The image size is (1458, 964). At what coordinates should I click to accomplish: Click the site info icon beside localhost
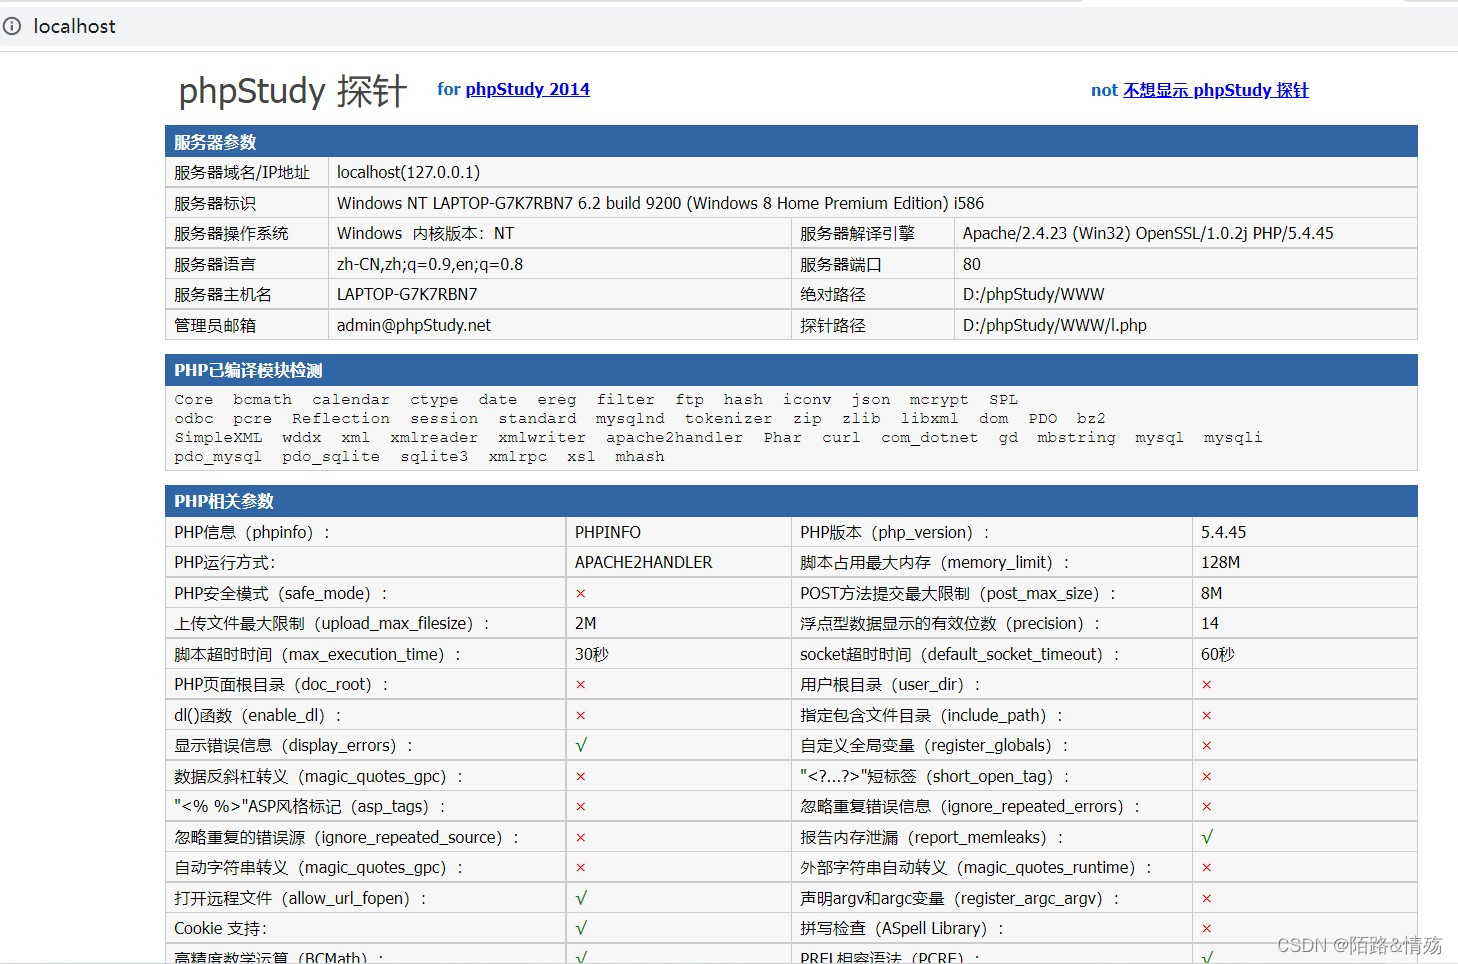[x=12, y=26]
